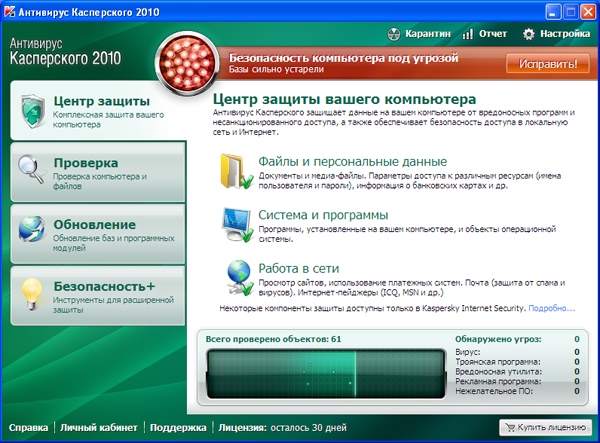
Task: Click the Kaspersky title bar logo
Action: [9, 12]
